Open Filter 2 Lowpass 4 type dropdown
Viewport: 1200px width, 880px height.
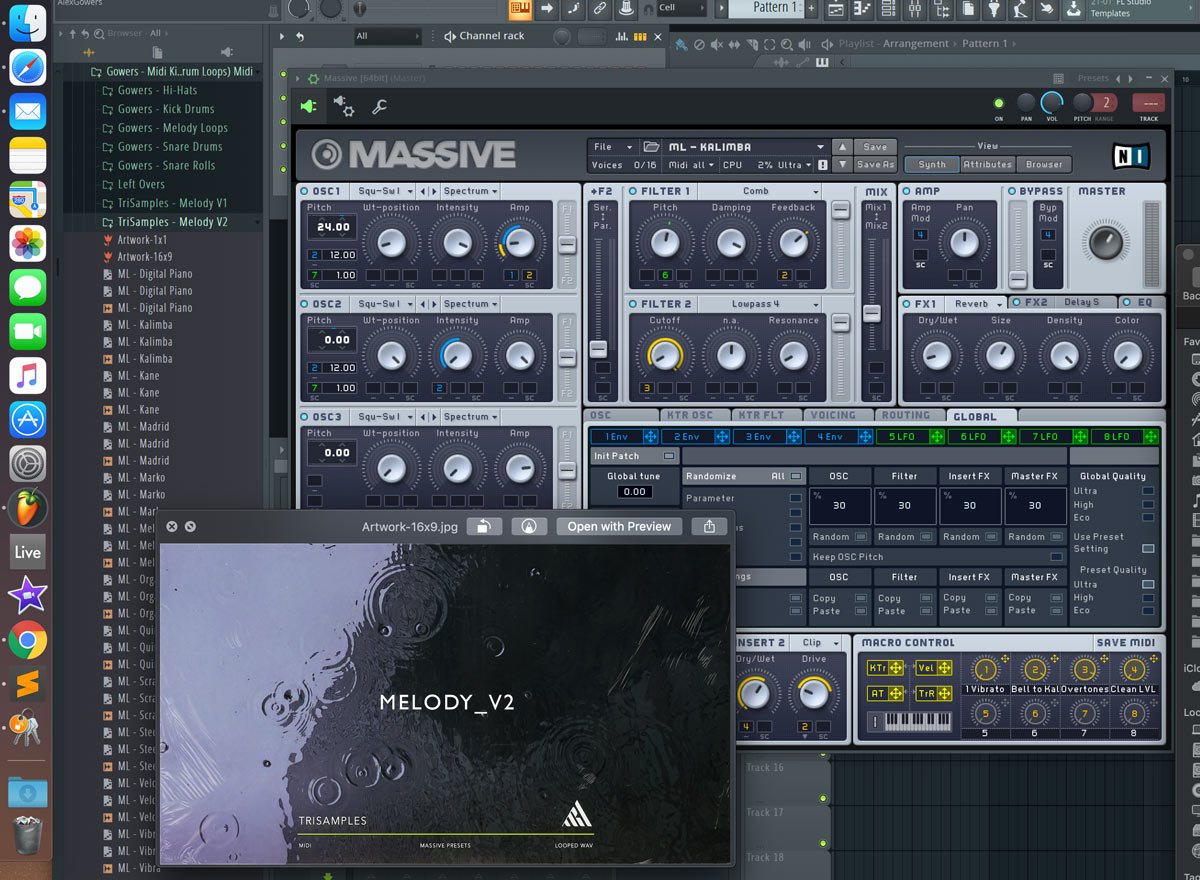tap(761, 304)
